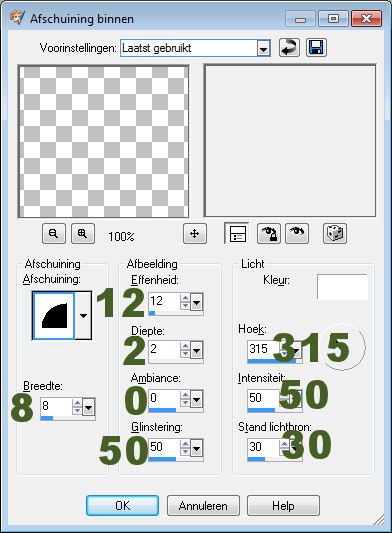Click the pan navigate crosshair icon

point(194,234)
